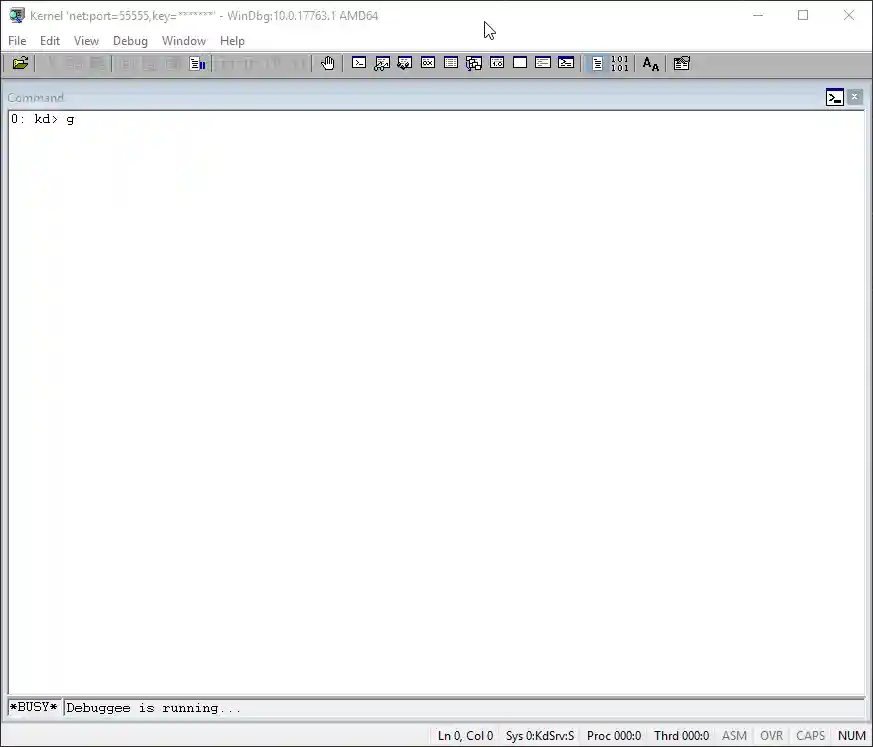Screen dimensions: 873x747
Task: Open the Disassembly window toolbar icon
Action: pos(496,62)
